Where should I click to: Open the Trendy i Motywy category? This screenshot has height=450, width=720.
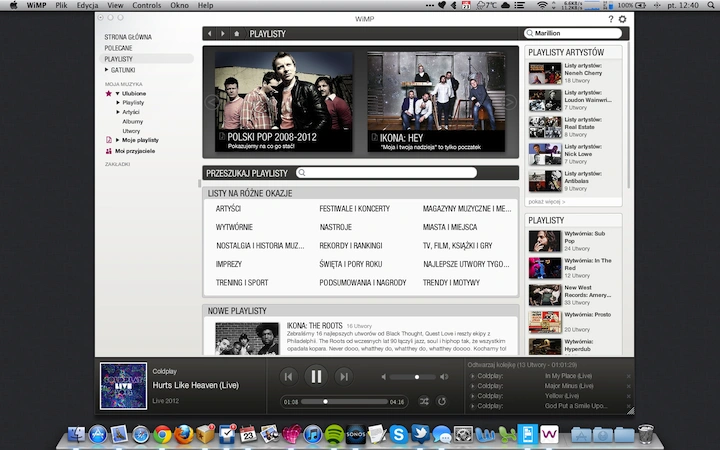(x=451, y=282)
